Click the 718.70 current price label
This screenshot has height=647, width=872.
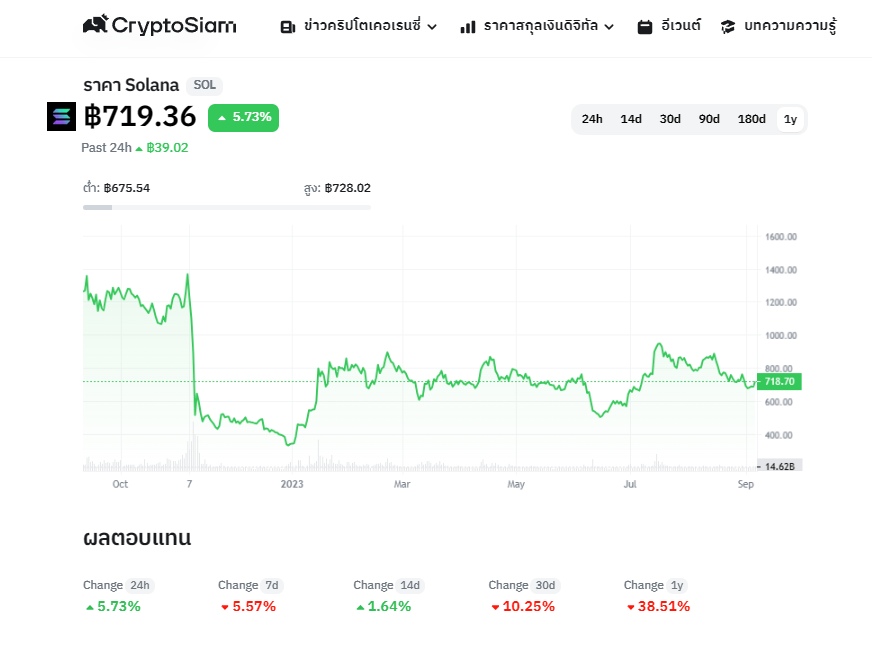coord(779,382)
